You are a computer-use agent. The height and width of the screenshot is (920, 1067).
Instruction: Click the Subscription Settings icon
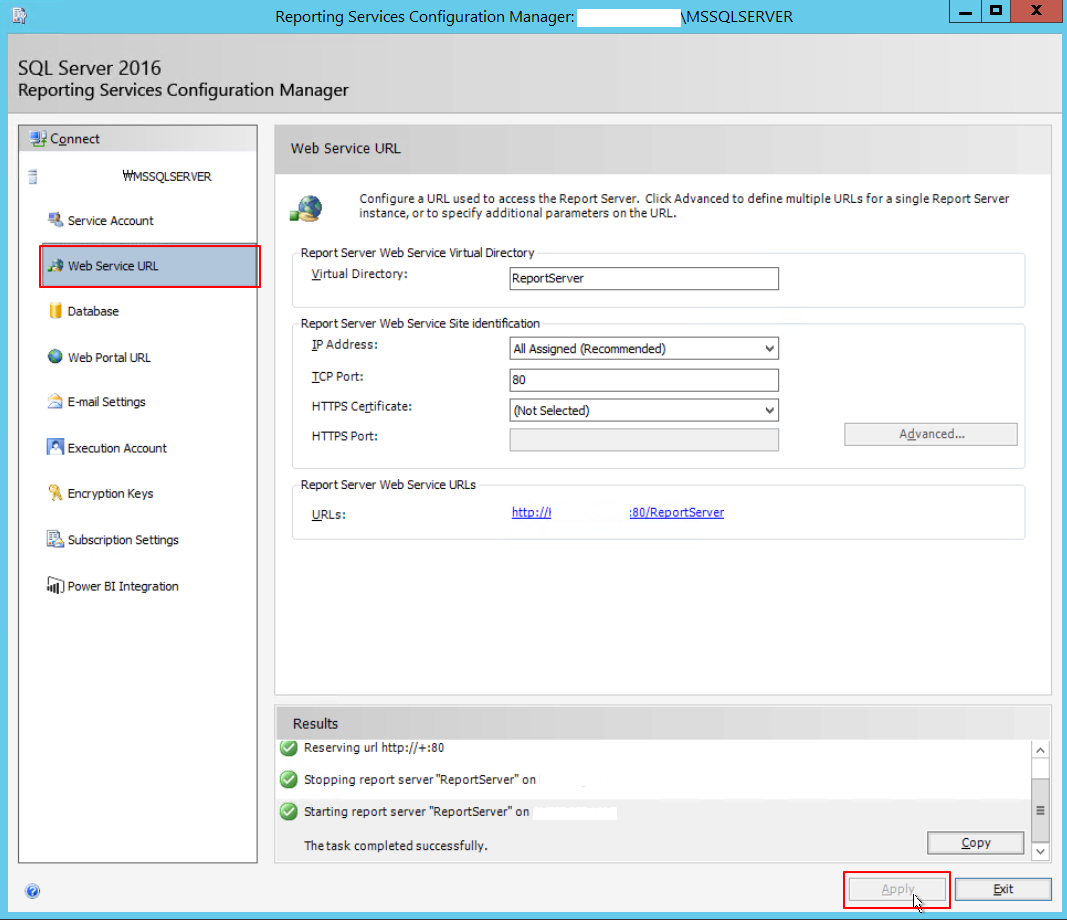coord(55,539)
